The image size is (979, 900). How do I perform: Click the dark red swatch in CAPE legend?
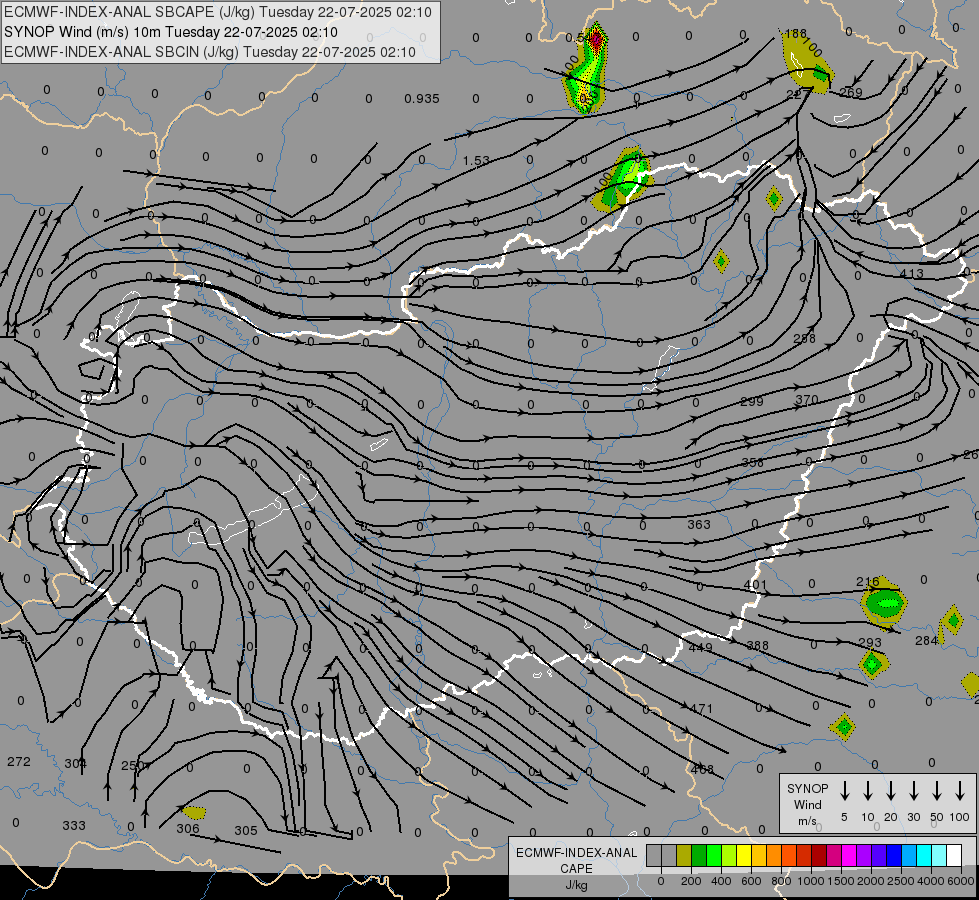(x=819, y=856)
